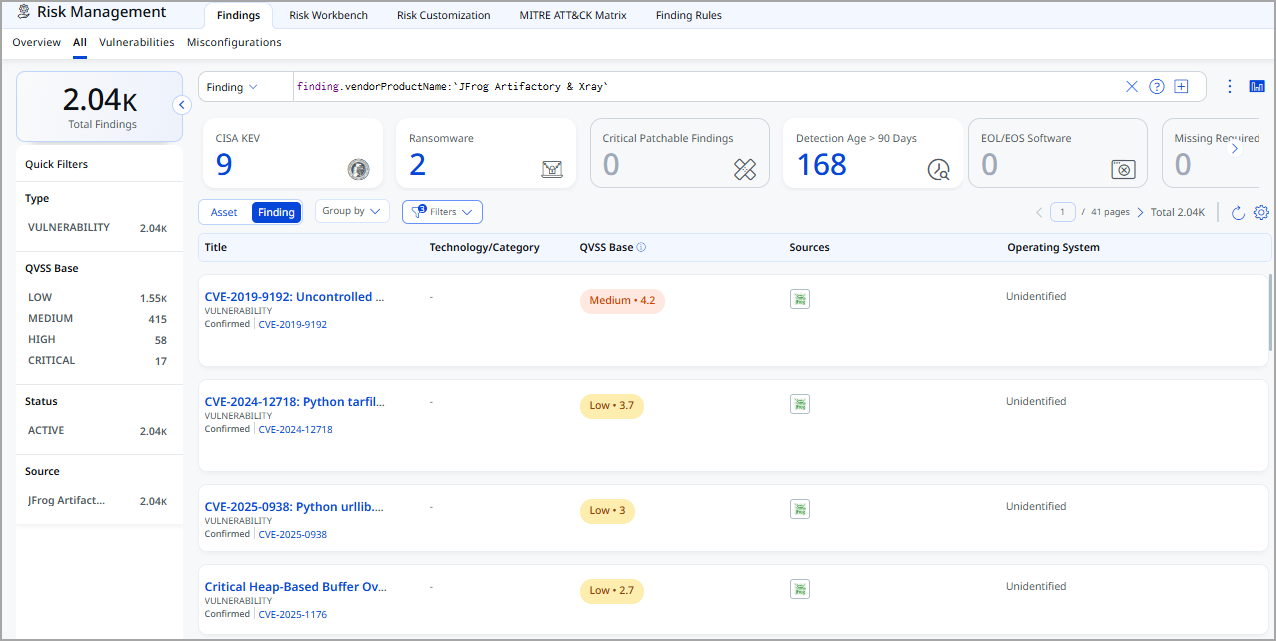Screen dimensions: 1276x641
Task: Click the Ransomware card icon
Action: [552, 169]
